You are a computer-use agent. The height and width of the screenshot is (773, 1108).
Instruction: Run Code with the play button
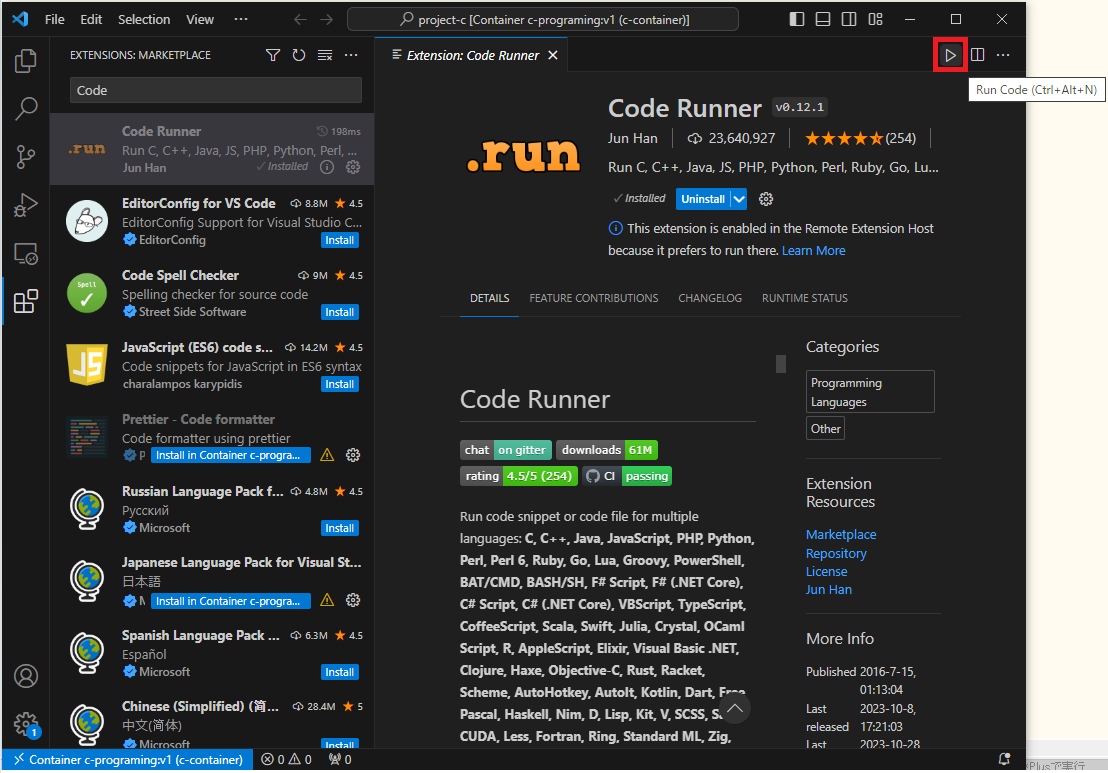click(950, 55)
